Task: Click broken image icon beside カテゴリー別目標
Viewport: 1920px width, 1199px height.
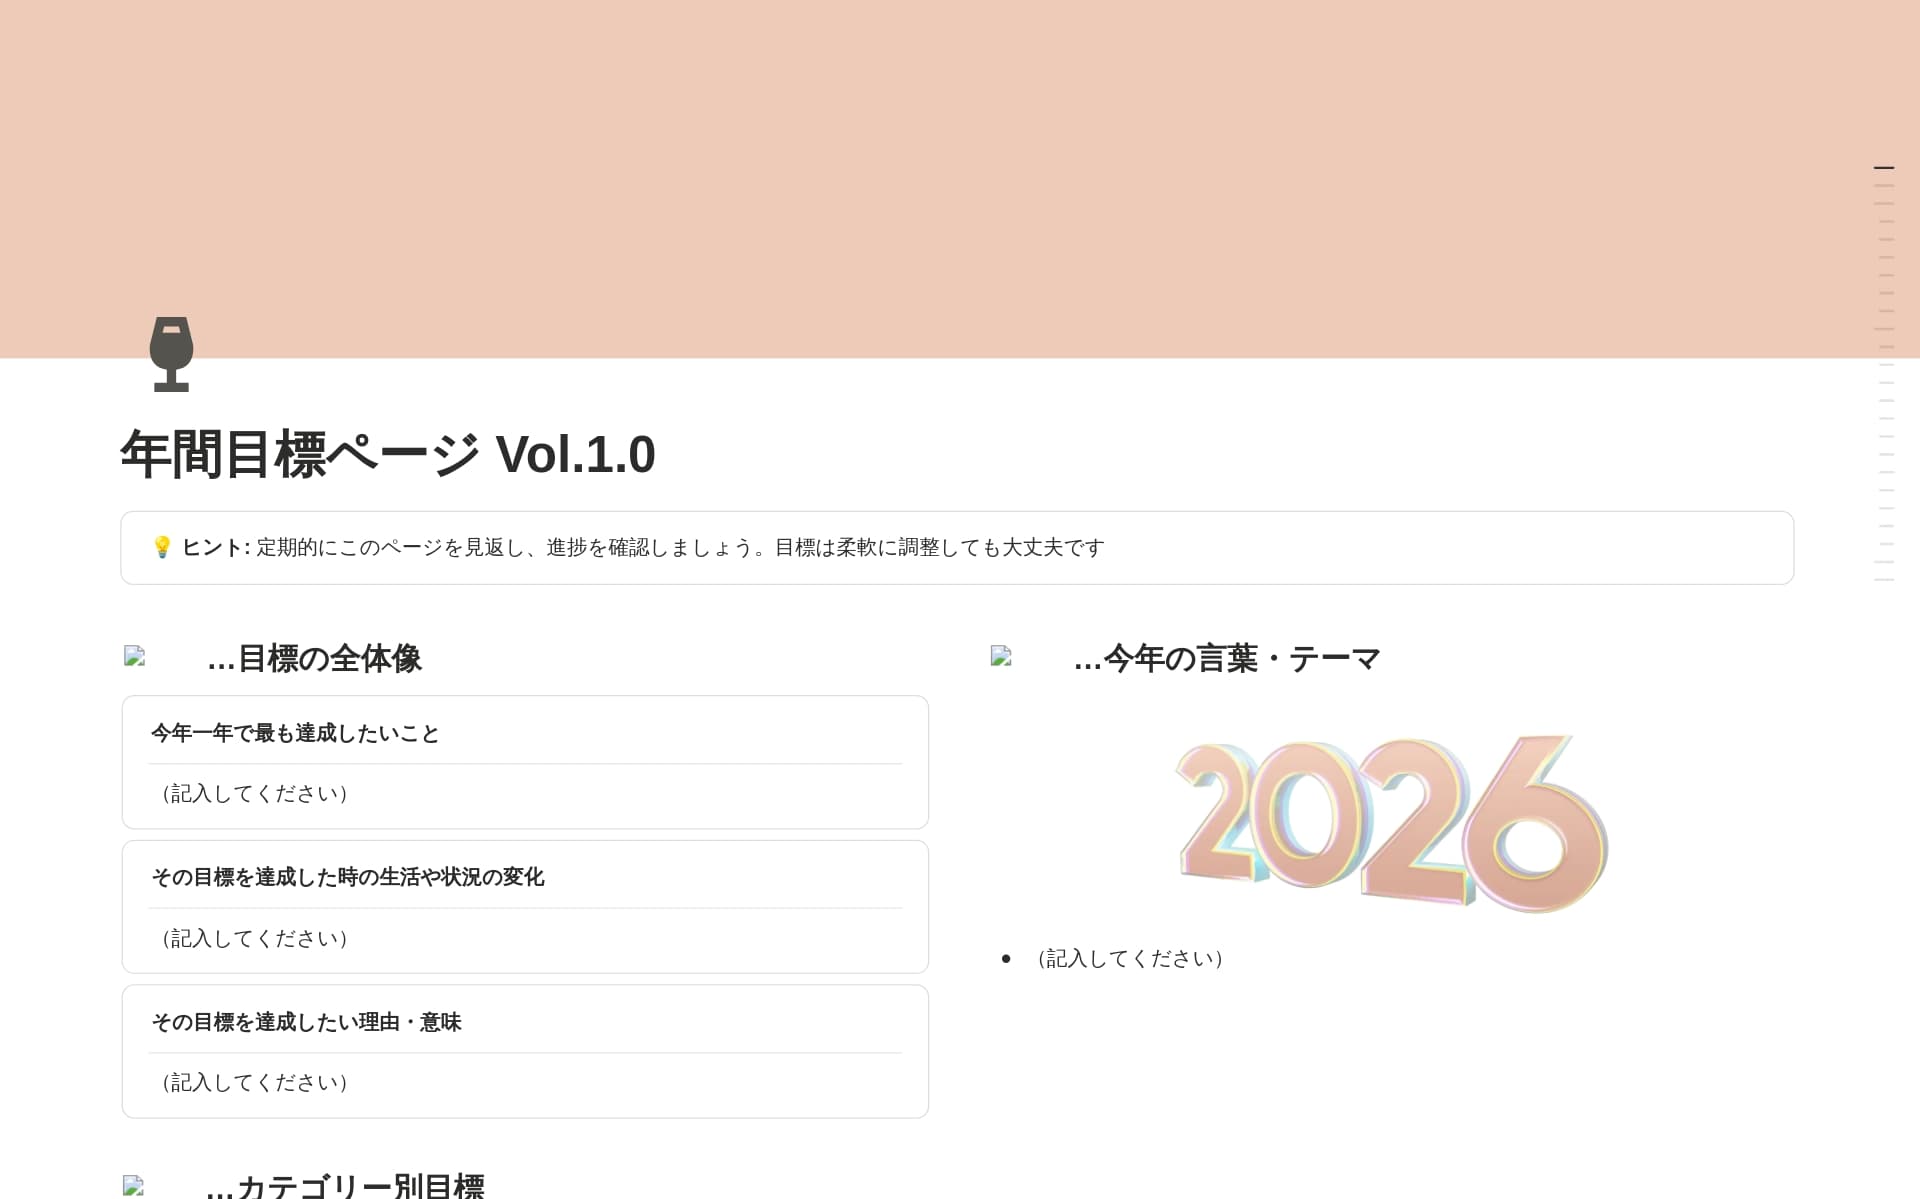Action: [x=134, y=1186]
